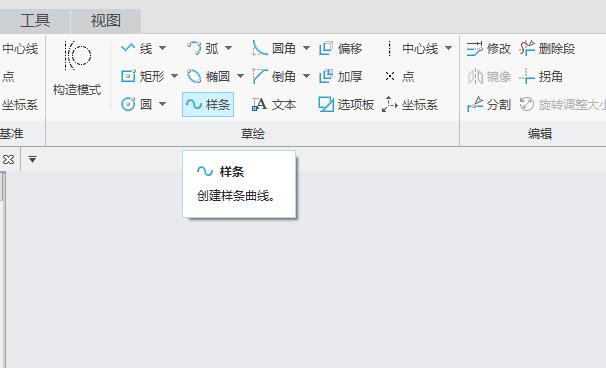Click the 镜像 mirror tool
This screenshot has height=368, width=606.
(x=489, y=77)
